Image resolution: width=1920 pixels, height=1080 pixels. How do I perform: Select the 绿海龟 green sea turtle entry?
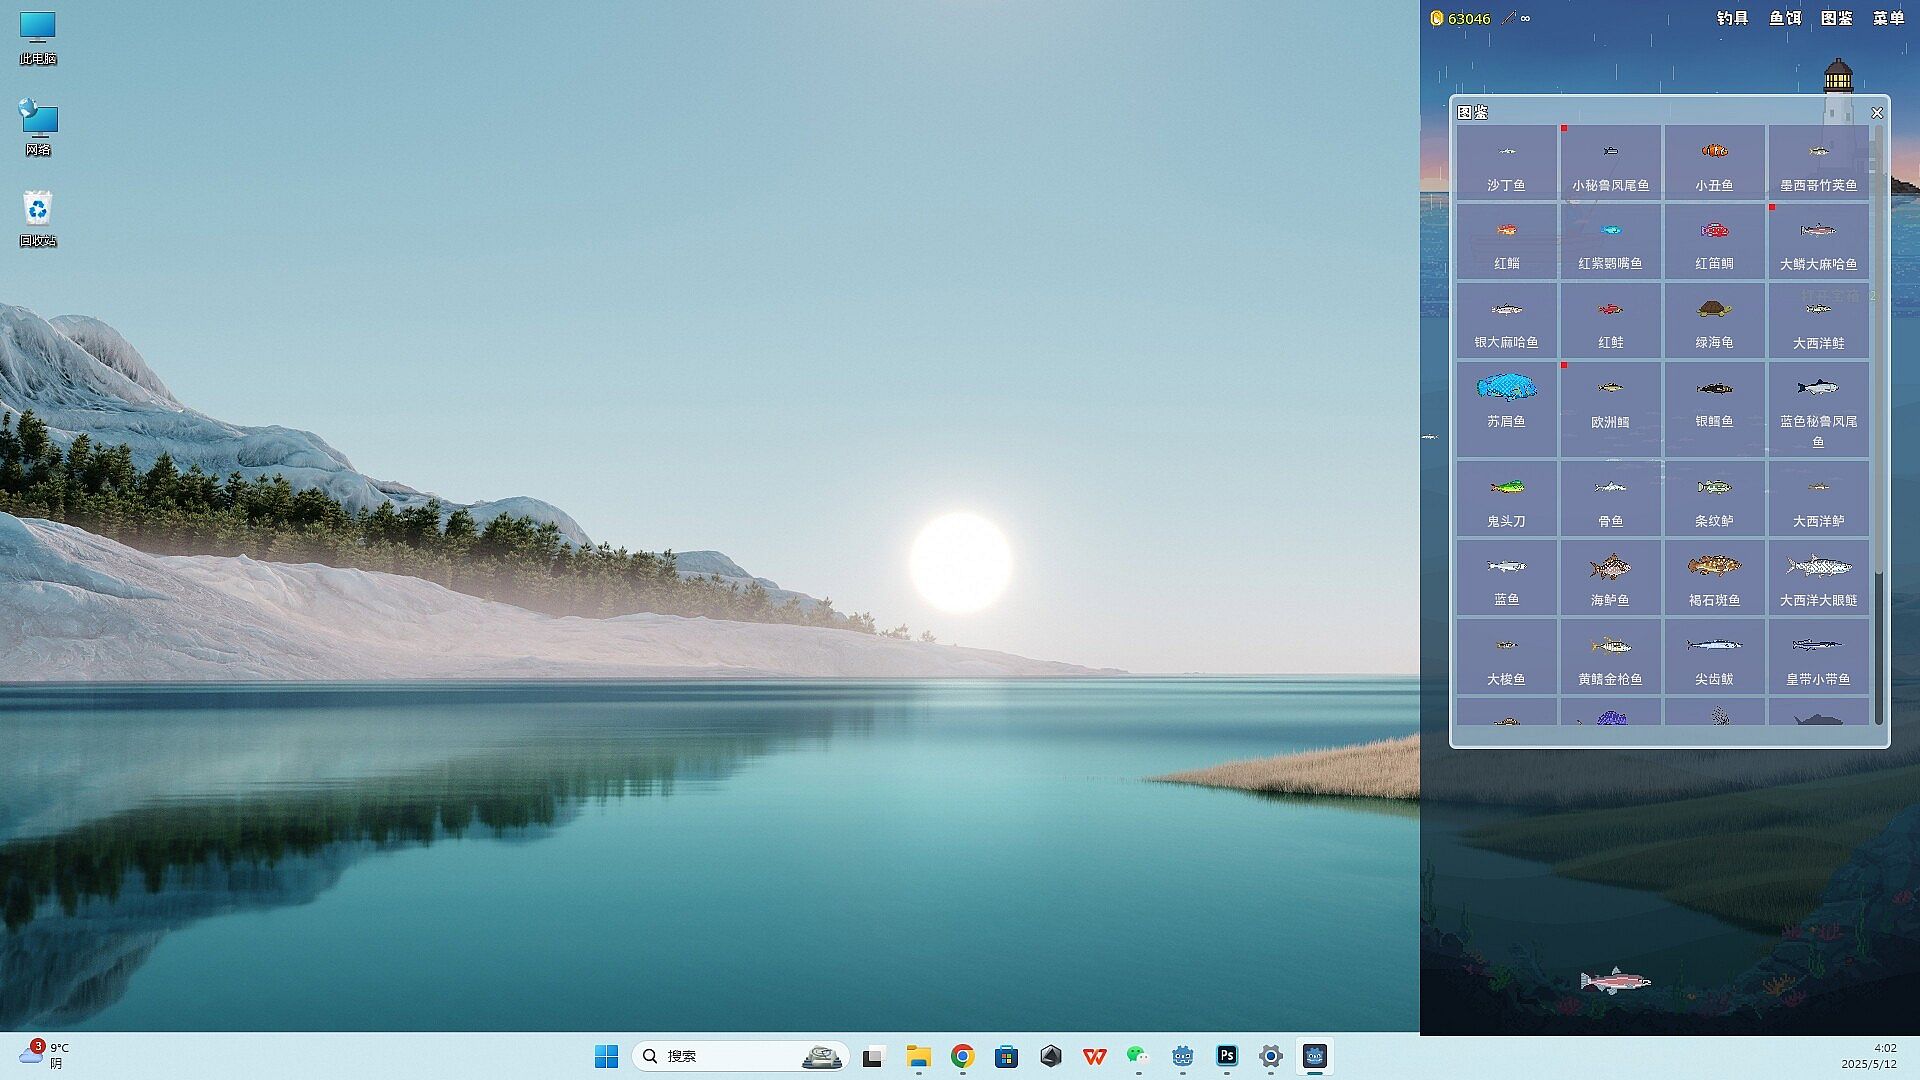(1714, 321)
